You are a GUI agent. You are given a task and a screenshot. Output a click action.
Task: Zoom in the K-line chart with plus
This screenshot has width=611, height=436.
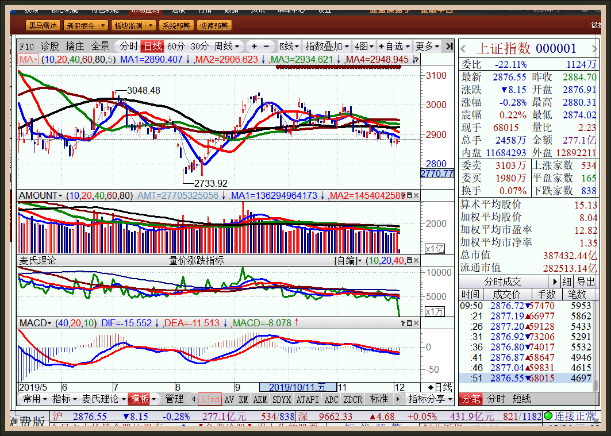tap(254, 46)
